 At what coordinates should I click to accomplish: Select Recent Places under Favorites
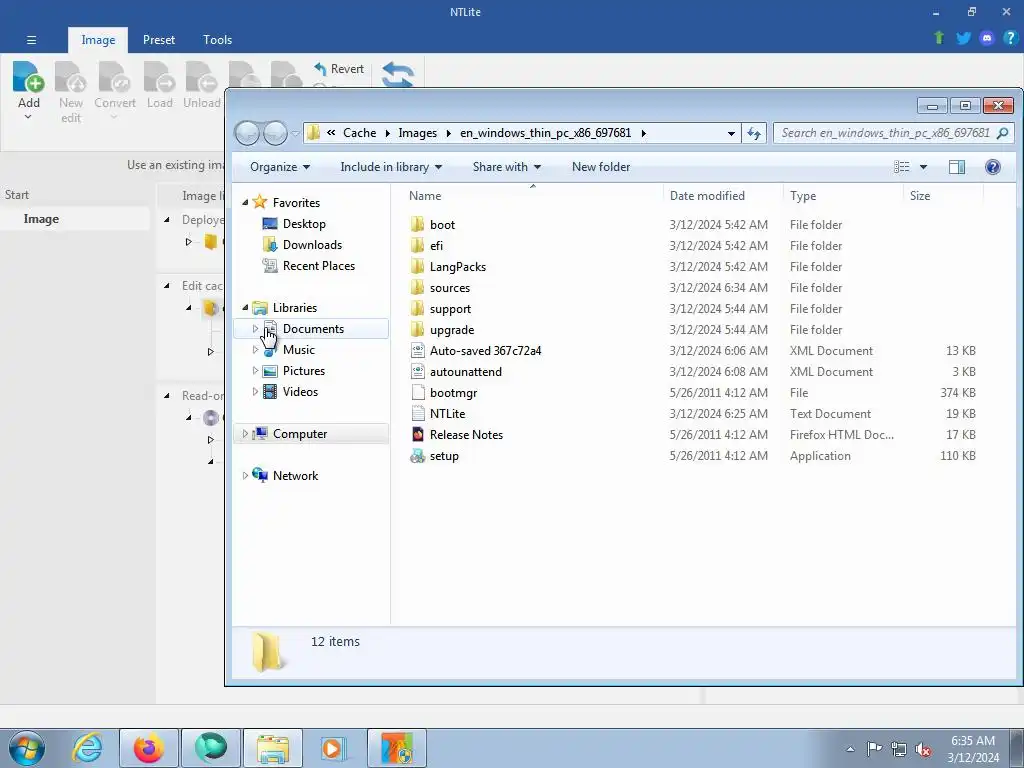[x=319, y=266]
